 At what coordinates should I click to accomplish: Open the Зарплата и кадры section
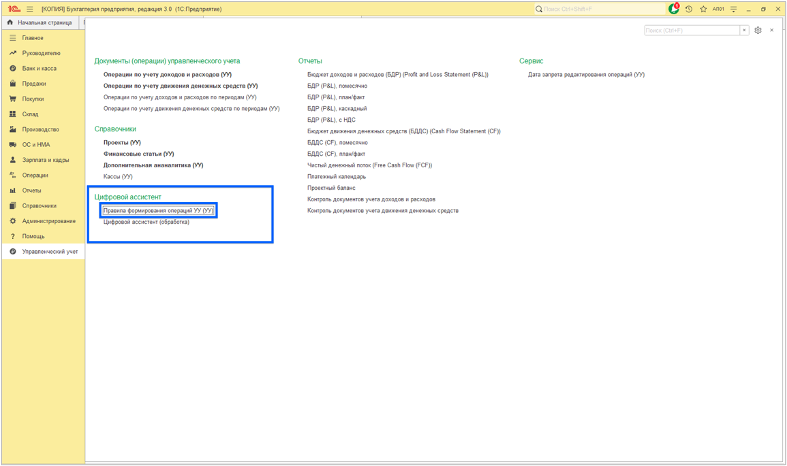point(45,160)
